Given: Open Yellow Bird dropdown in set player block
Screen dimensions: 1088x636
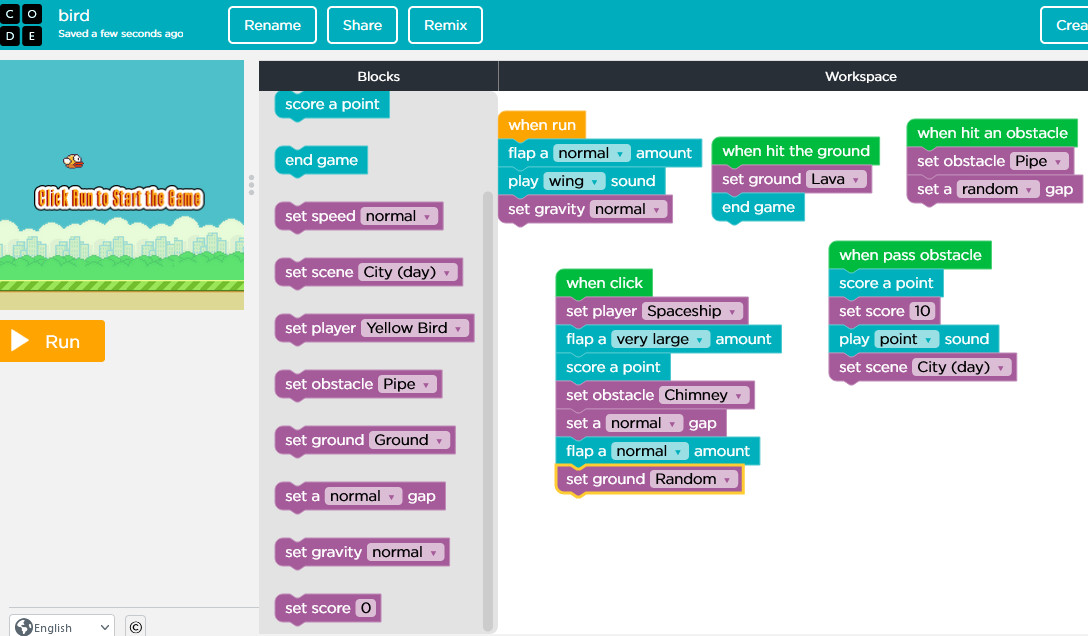Looking at the screenshot, I should point(415,328).
